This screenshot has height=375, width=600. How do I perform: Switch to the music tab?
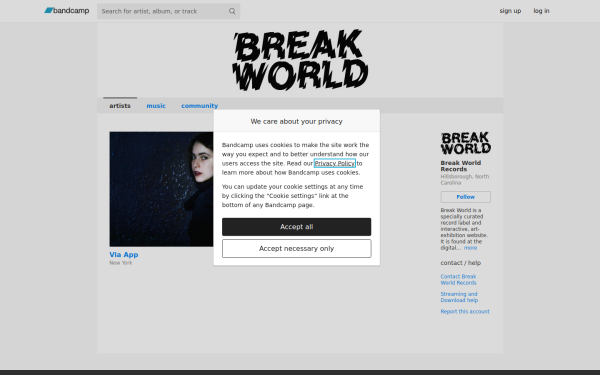tap(156, 106)
